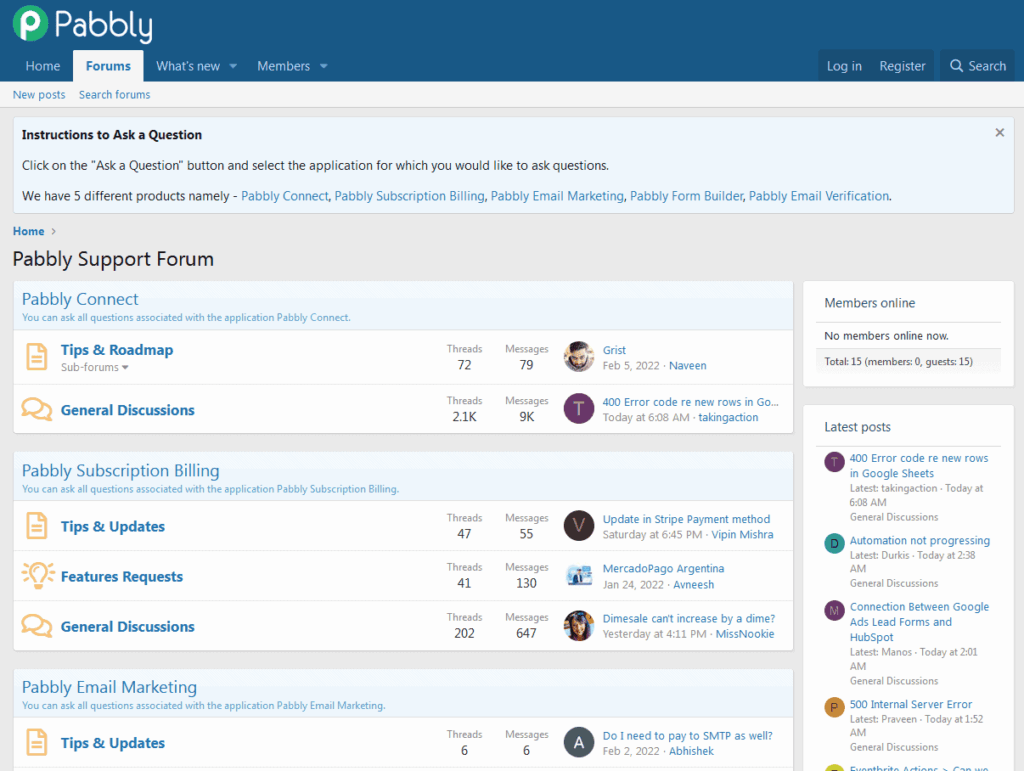Image resolution: width=1024 pixels, height=771 pixels.
Task: Click the orange P avatar in Latest posts
Action: pyautogui.click(x=834, y=708)
